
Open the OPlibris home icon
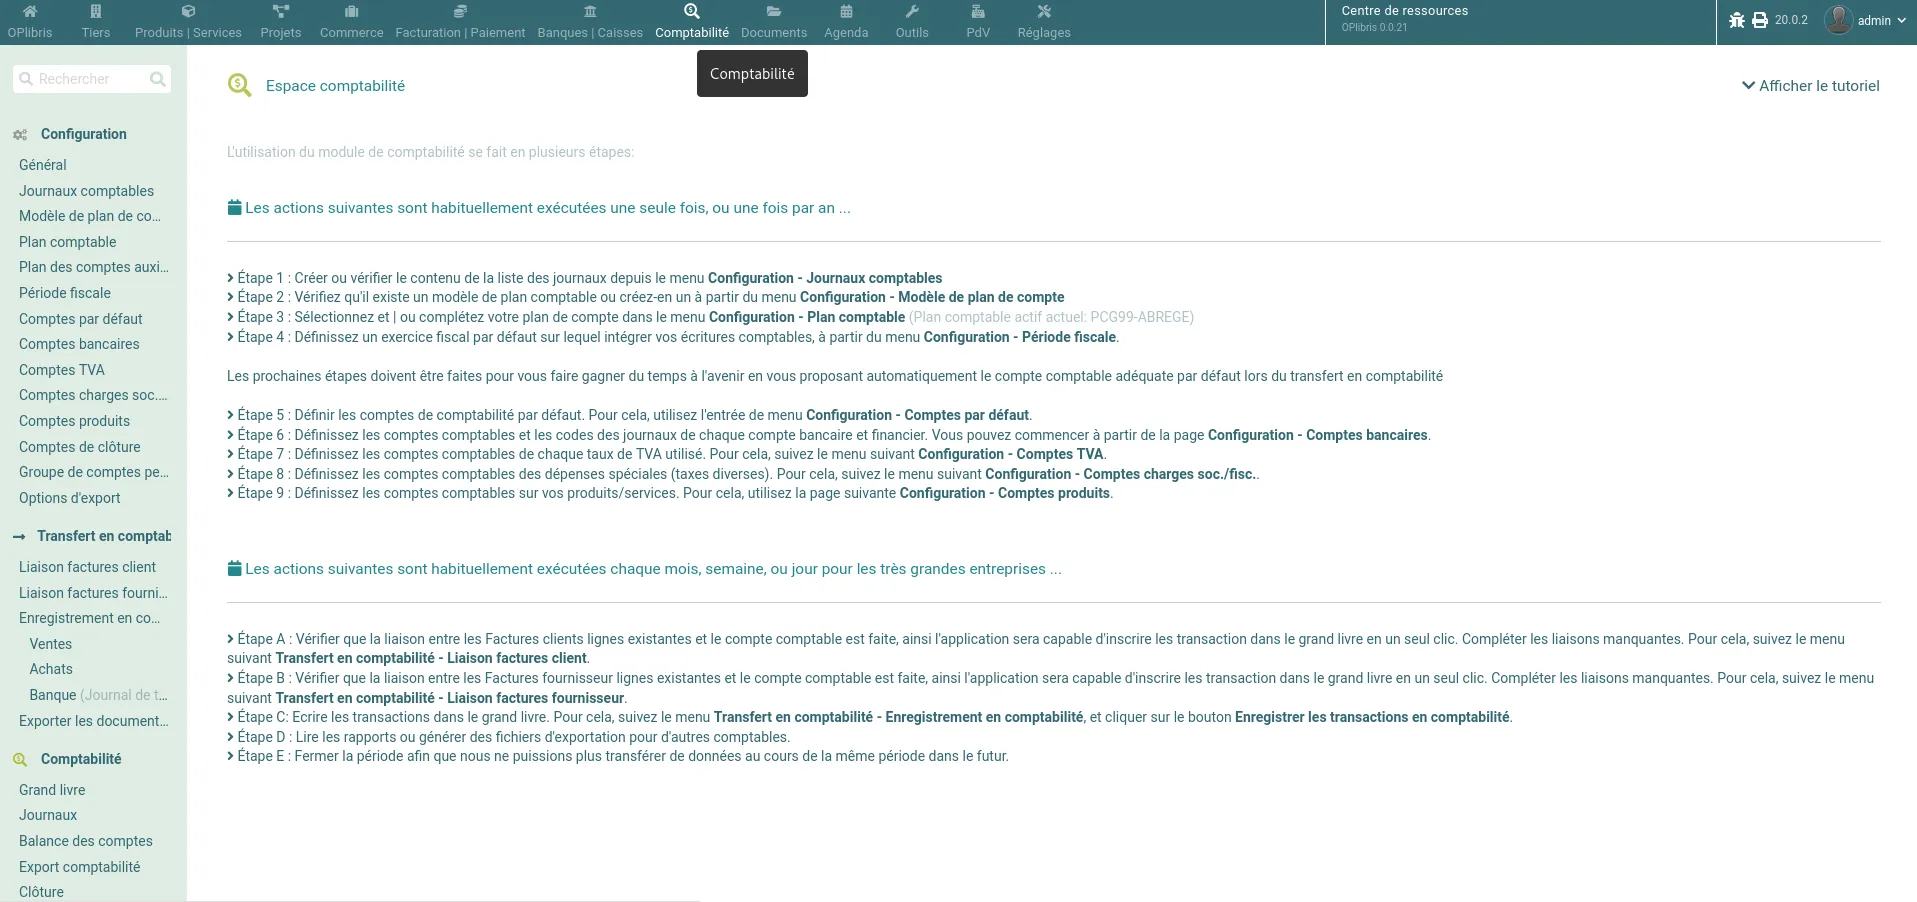[30, 12]
